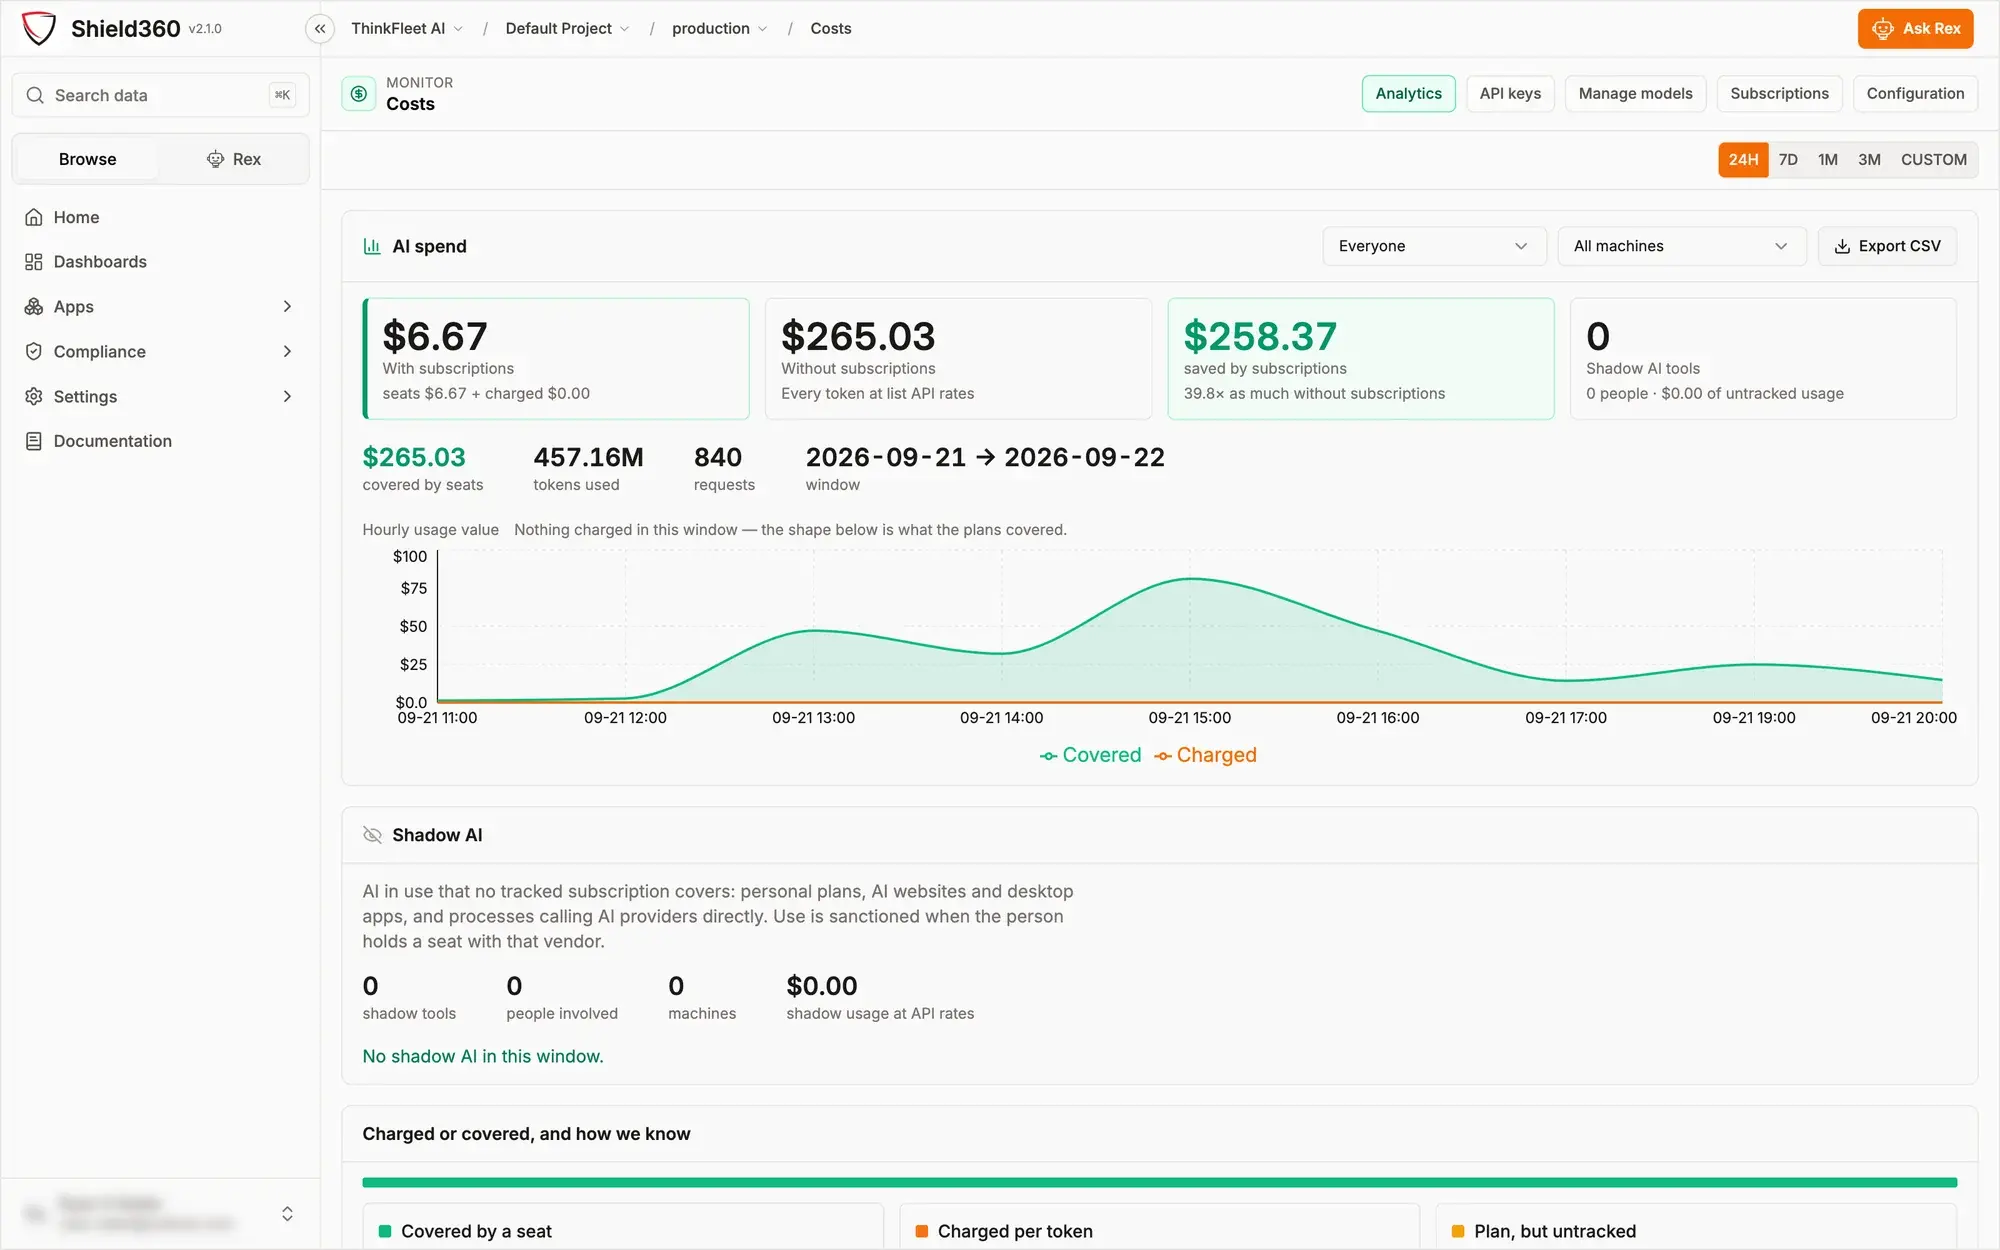The height and width of the screenshot is (1250, 2000).
Task: Switch sidebar to Browse mode
Action: pyautogui.click(x=87, y=159)
